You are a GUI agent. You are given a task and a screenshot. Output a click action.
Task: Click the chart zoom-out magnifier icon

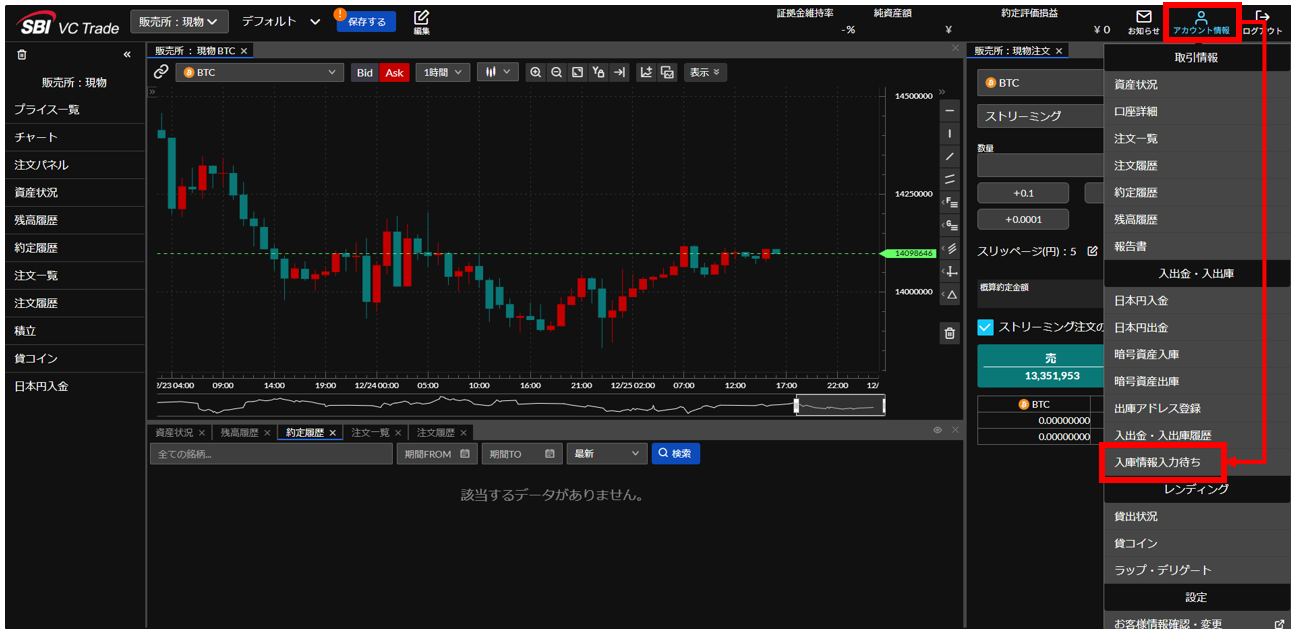[556, 72]
